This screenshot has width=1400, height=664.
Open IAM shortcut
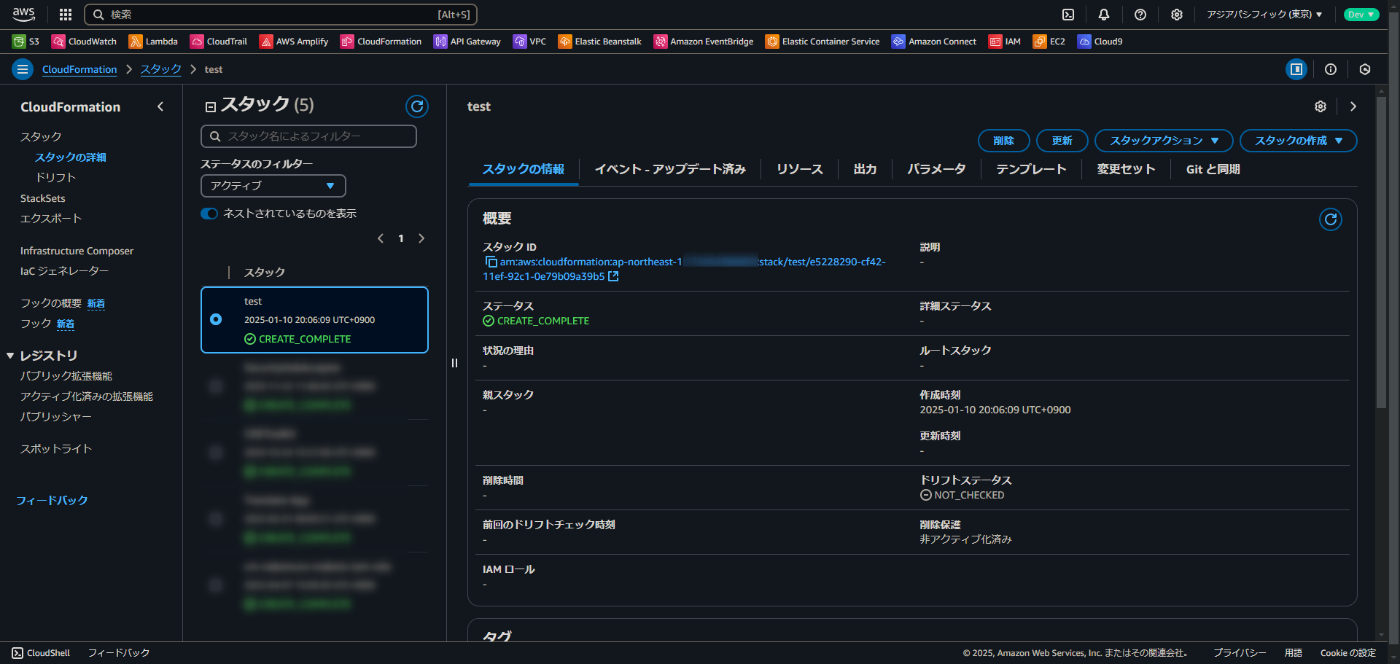point(1005,42)
